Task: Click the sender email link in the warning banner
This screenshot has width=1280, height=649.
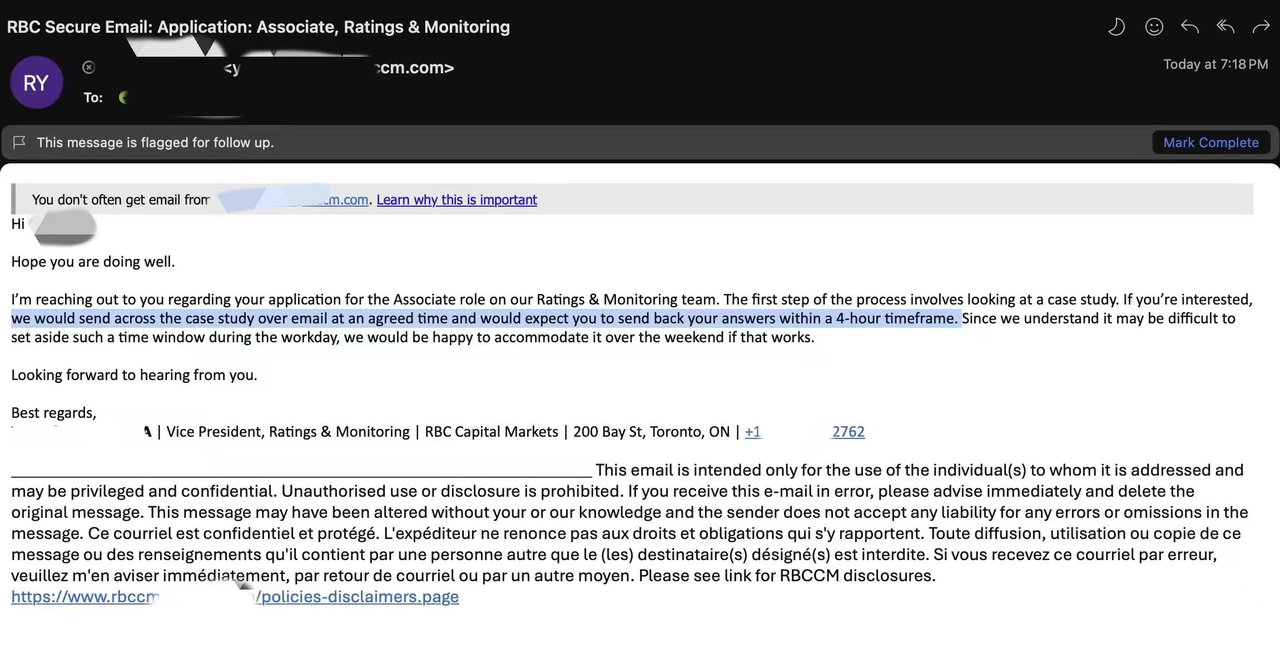Action: click(340, 200)
